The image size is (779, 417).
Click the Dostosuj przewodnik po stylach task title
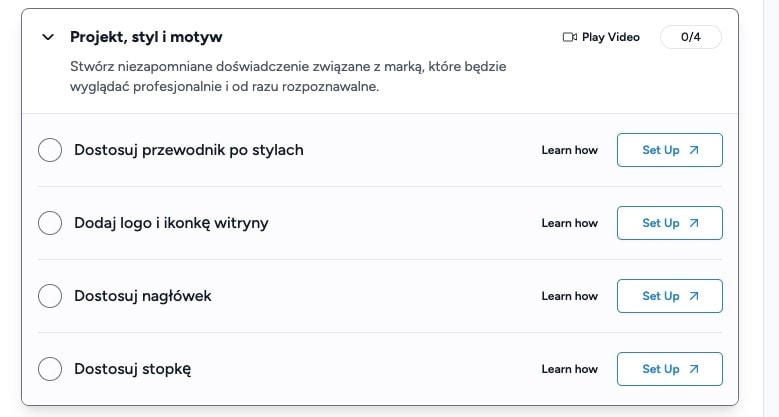click(188, 150)
